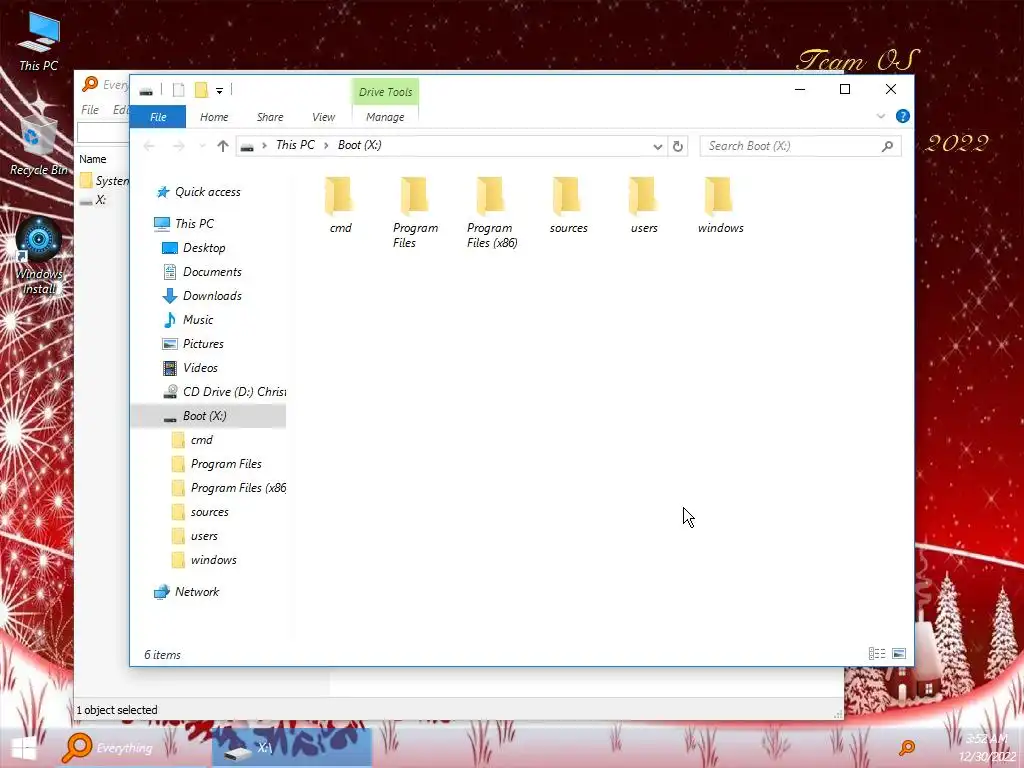Open the View ribbon tab
Viewport: 1024px width, 768px height.
coord(323,117)
